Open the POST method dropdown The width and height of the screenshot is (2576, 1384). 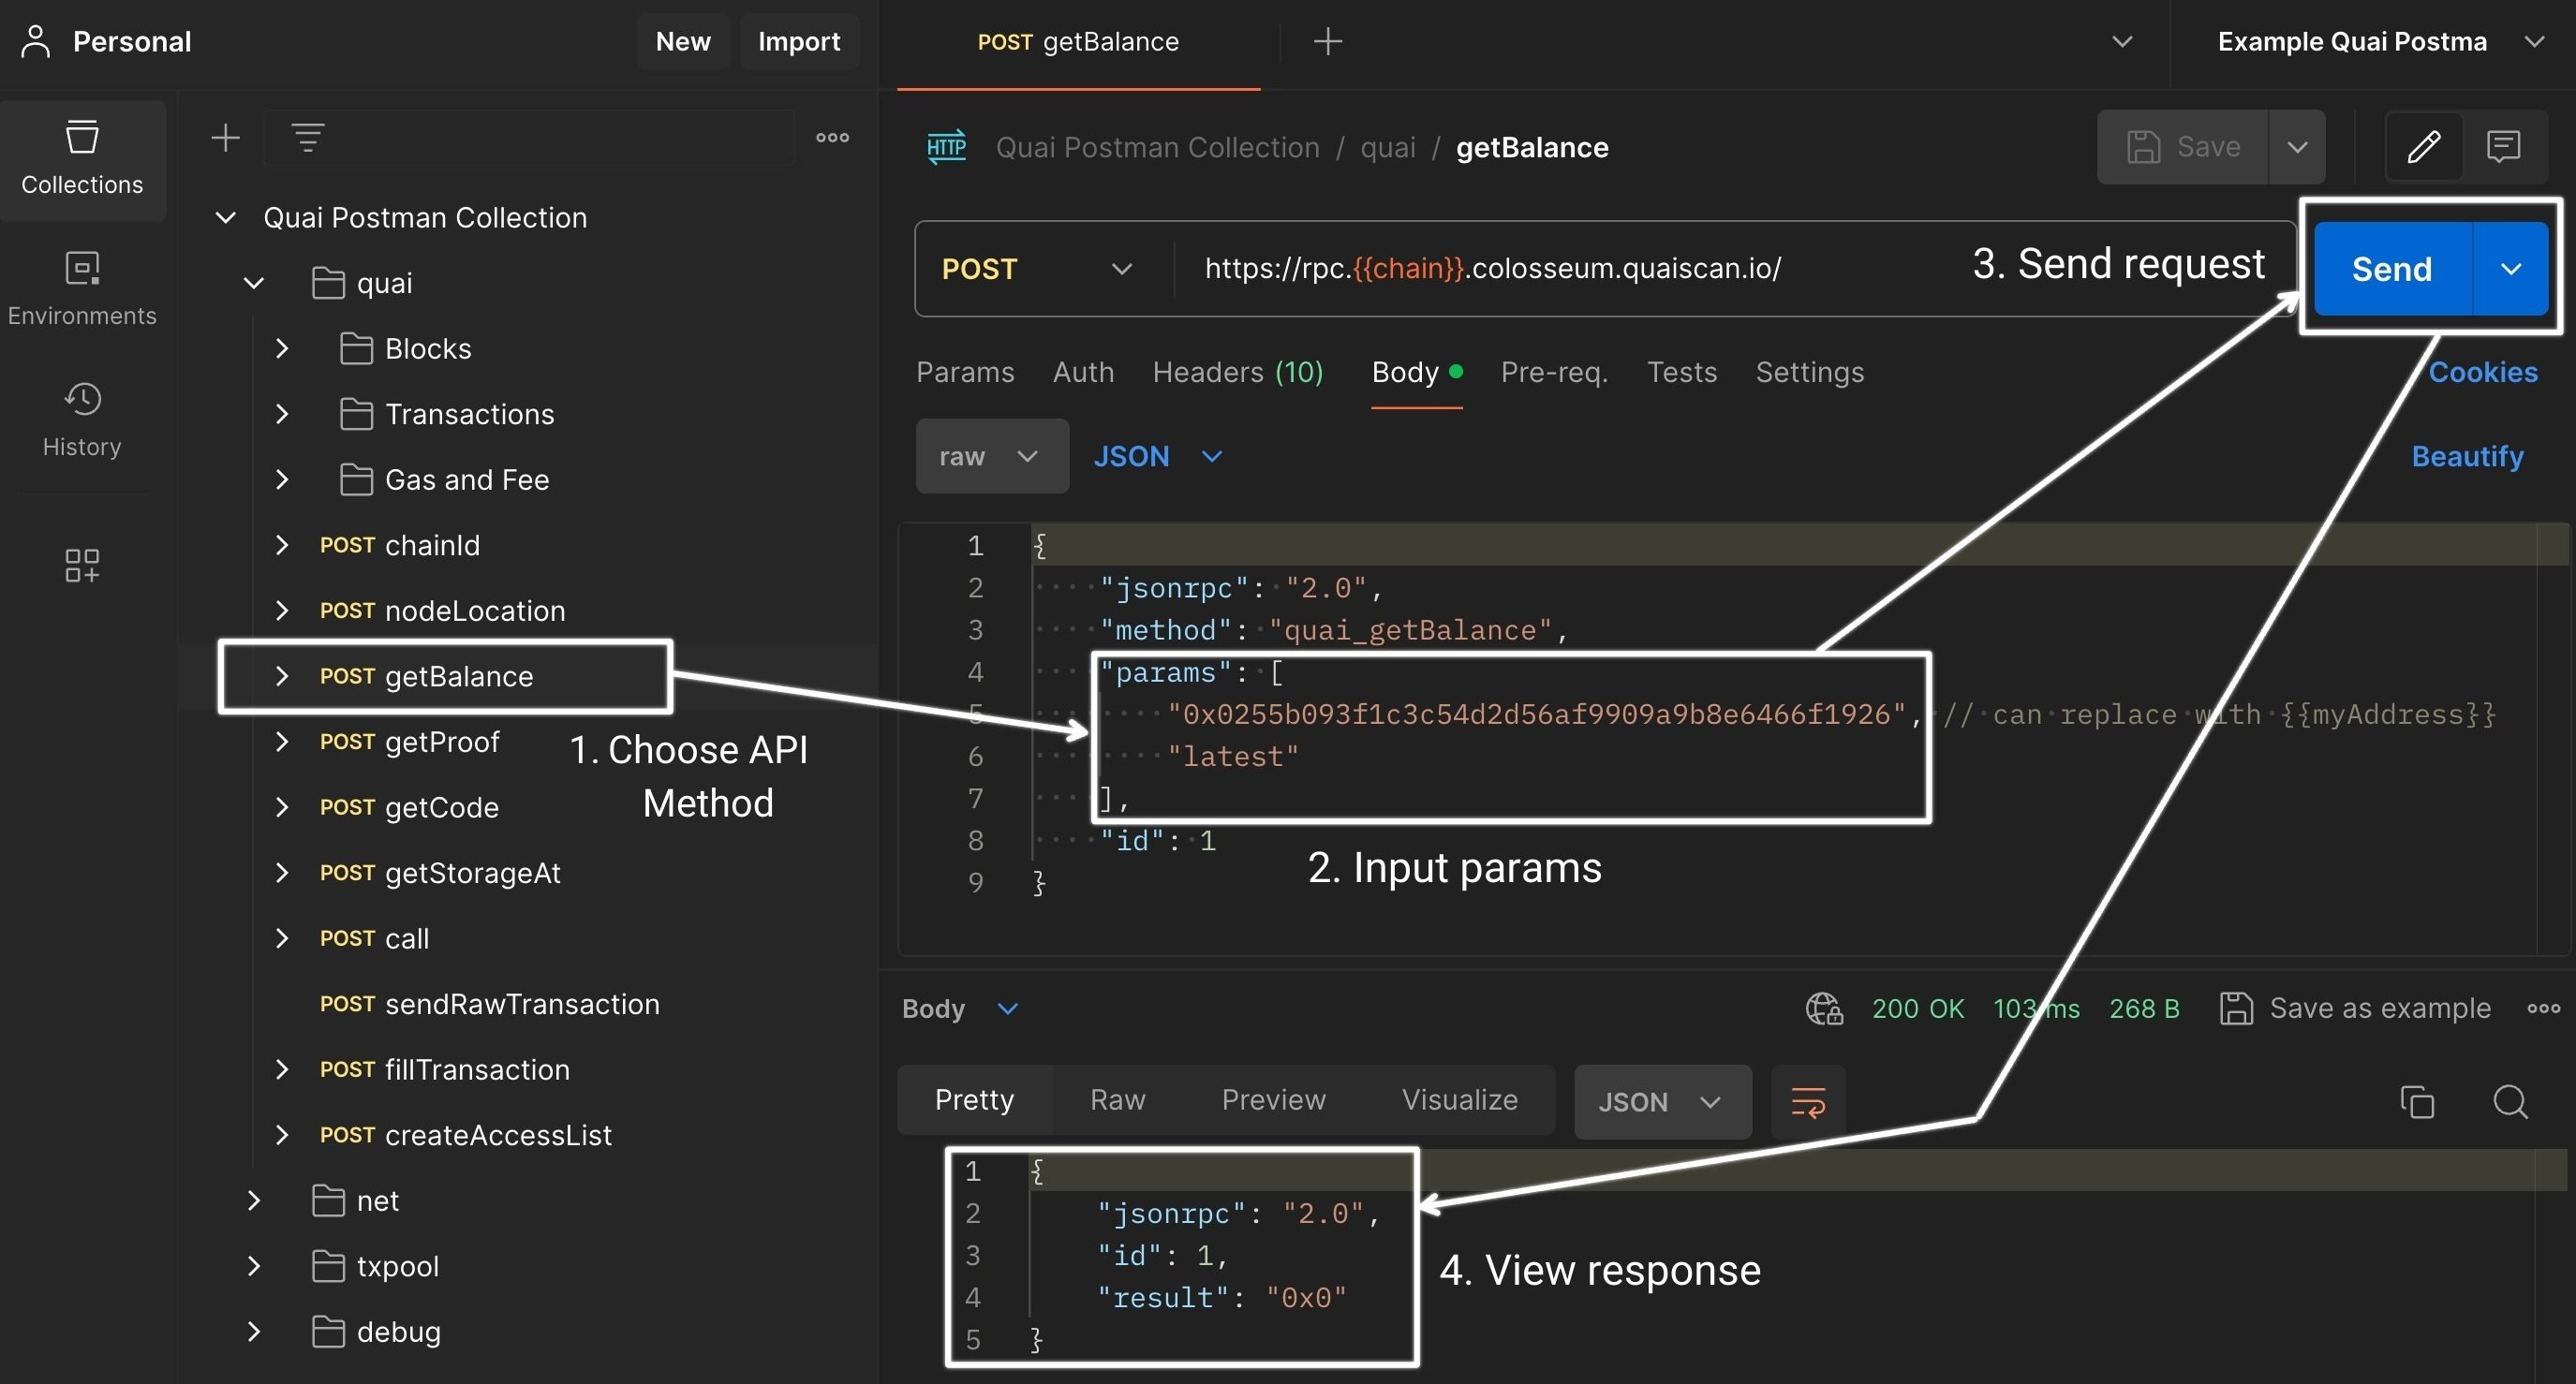[1033, 268]
